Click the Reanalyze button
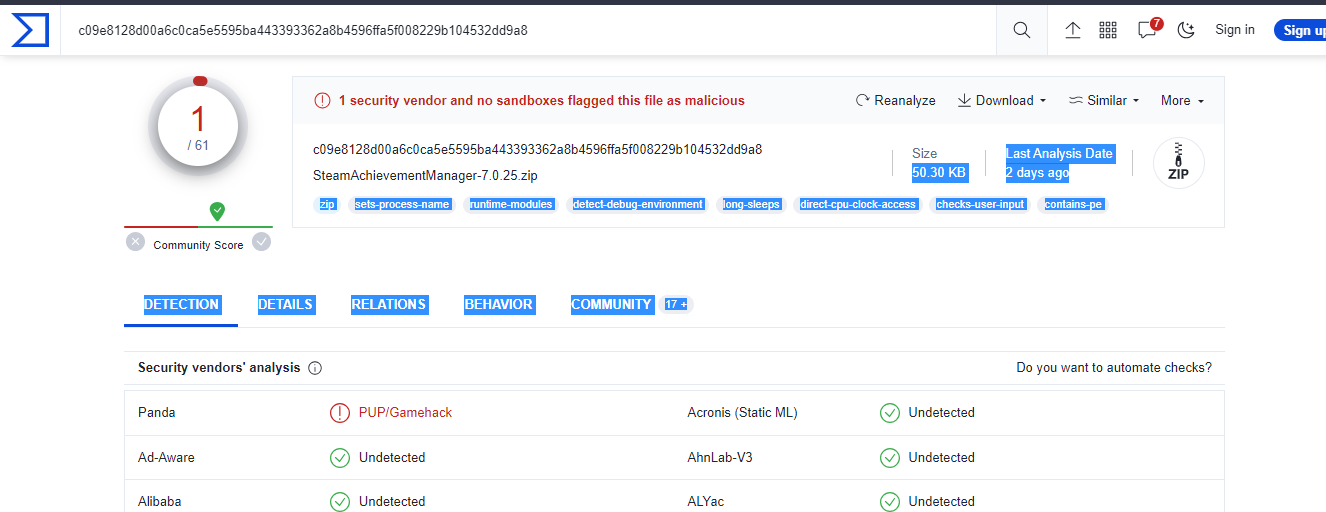This screenshot has height=512, width=1326. 896,100
